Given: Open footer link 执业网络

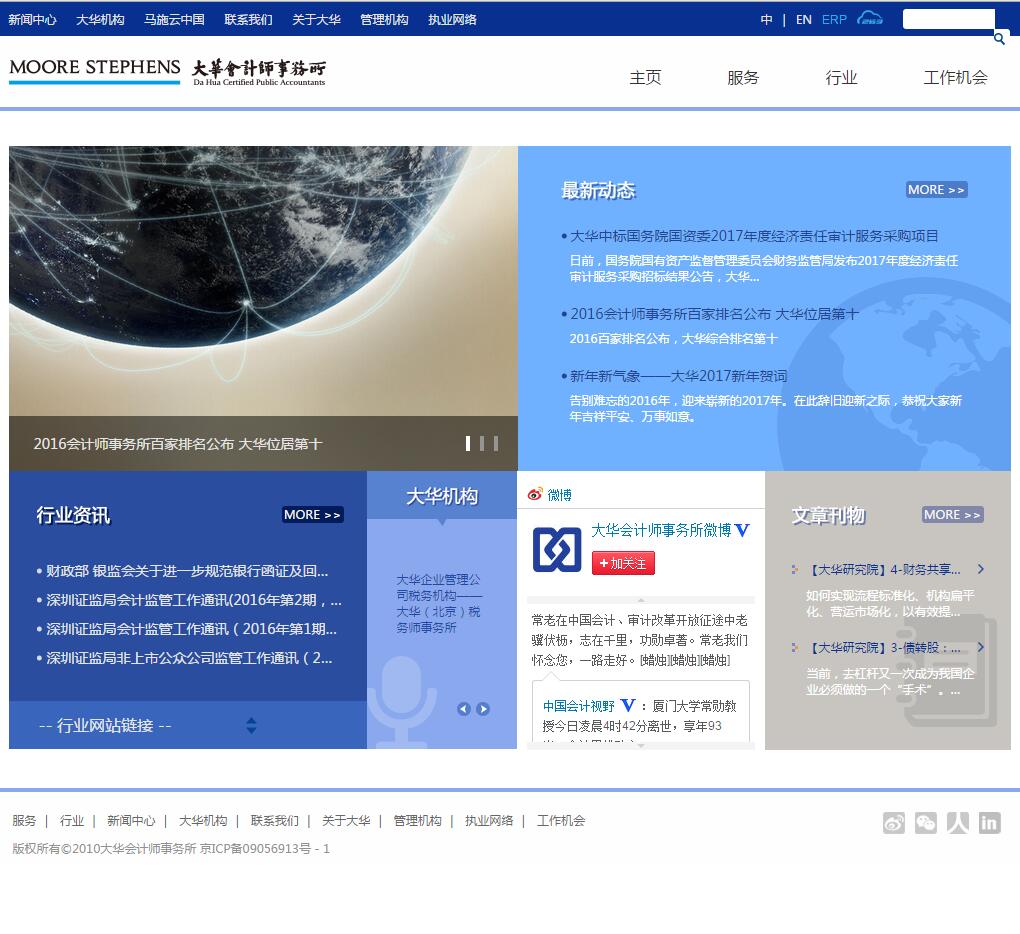Looking at the screenshot, I should pyautogui.click(x=489, y=821).
